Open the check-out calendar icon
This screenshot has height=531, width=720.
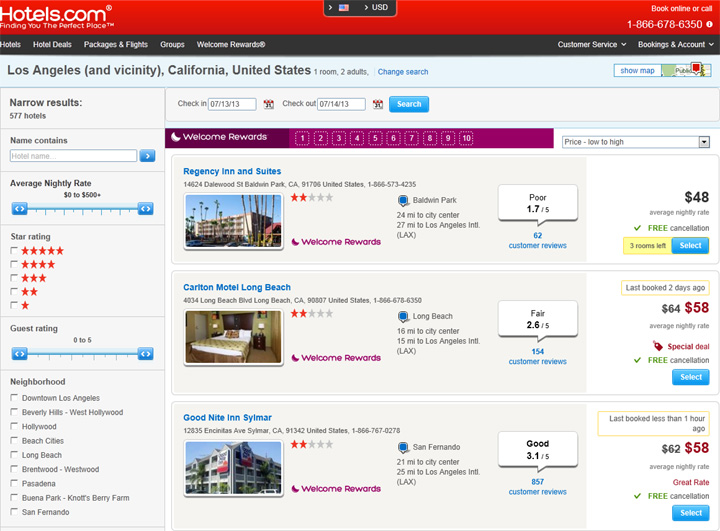378,104
